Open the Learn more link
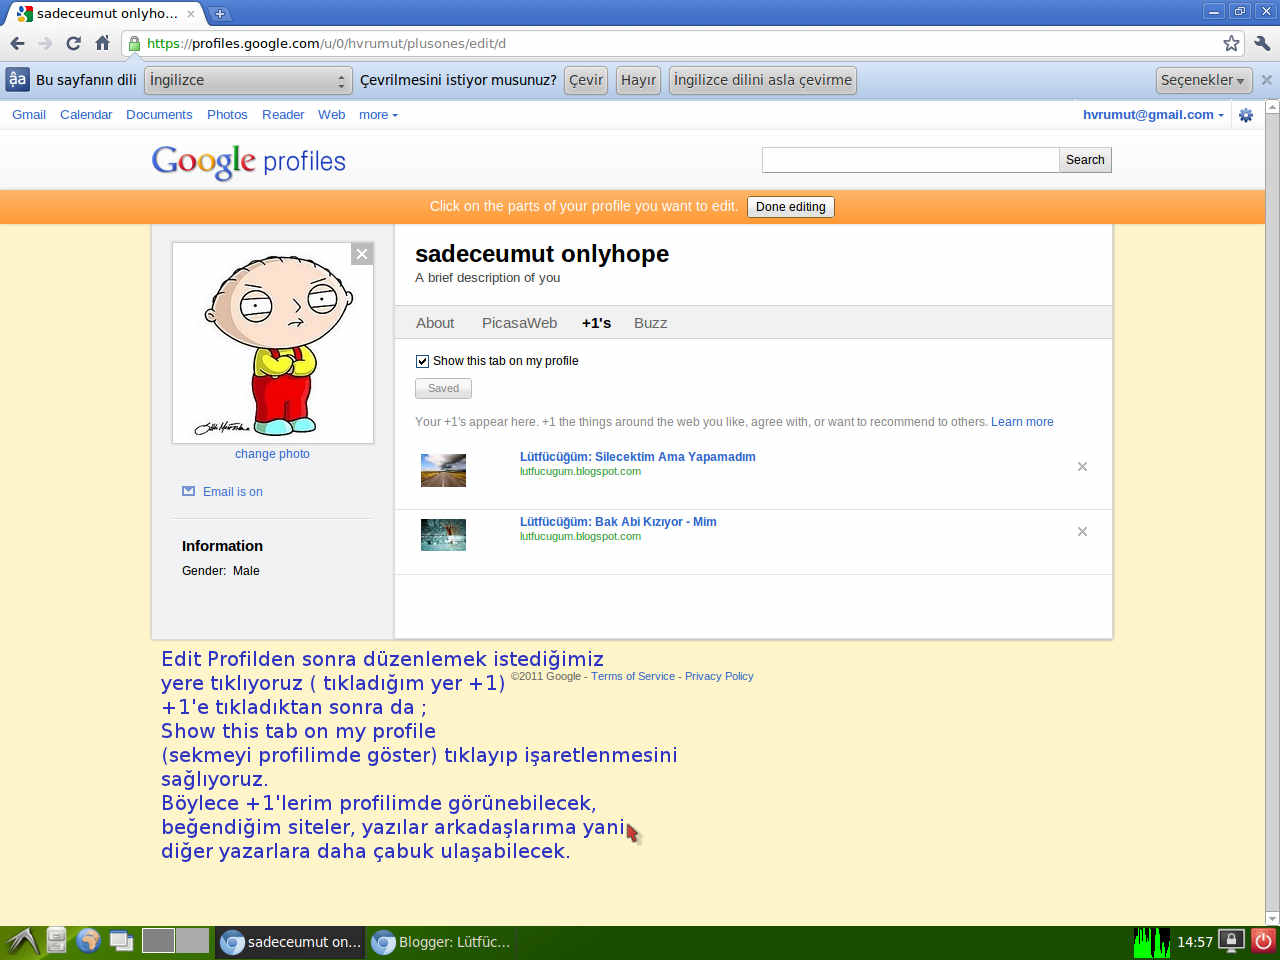The image size is (1280, 960). click(1022, 422)
